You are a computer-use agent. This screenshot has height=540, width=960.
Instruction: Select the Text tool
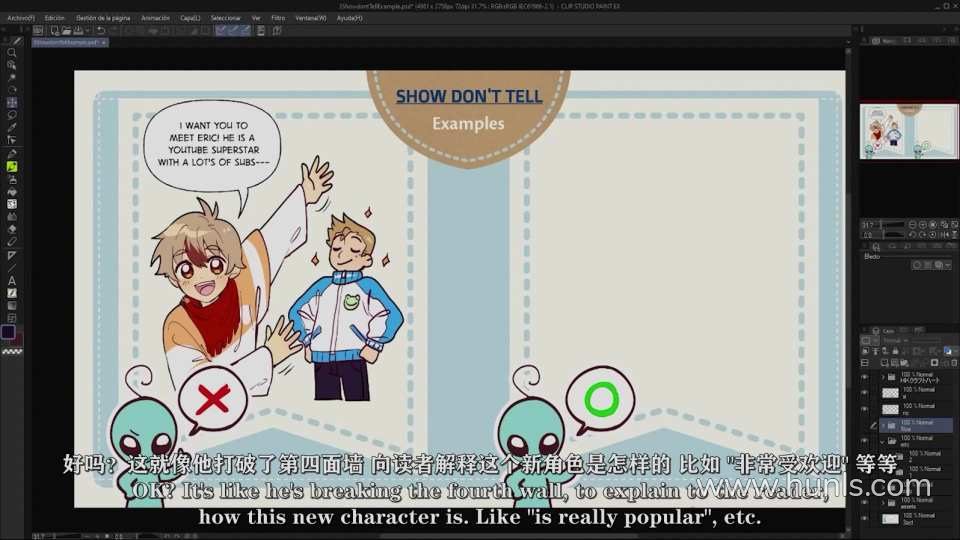click(12, 280)
